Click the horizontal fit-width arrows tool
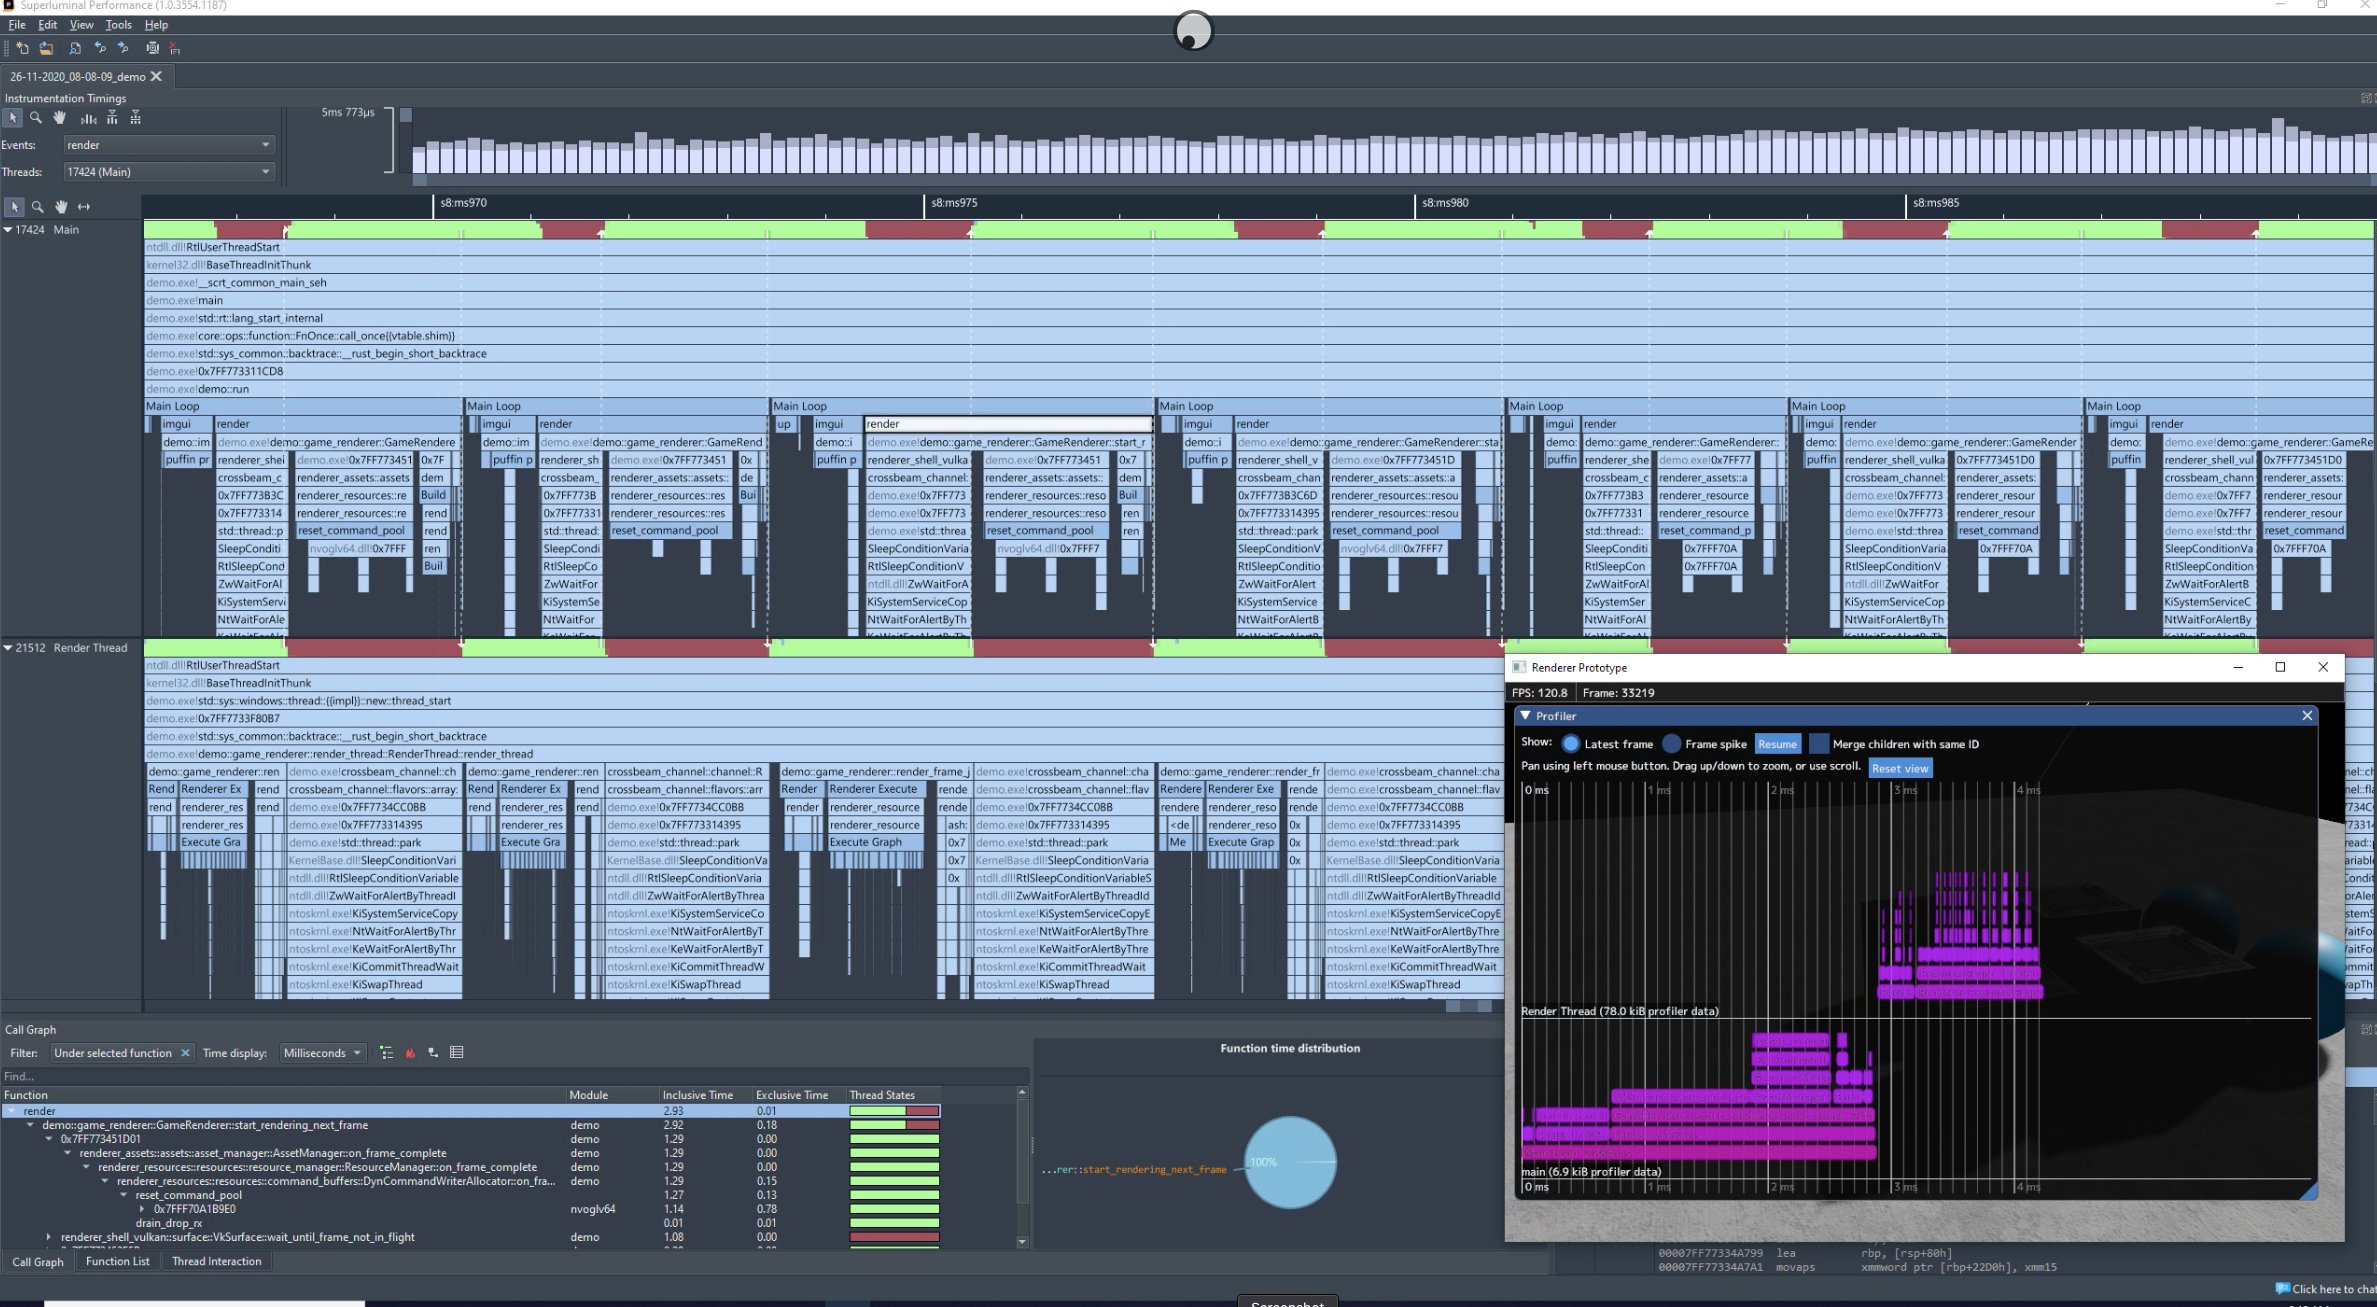This screenshot has height=1307, width=2377. click(84, 207)
